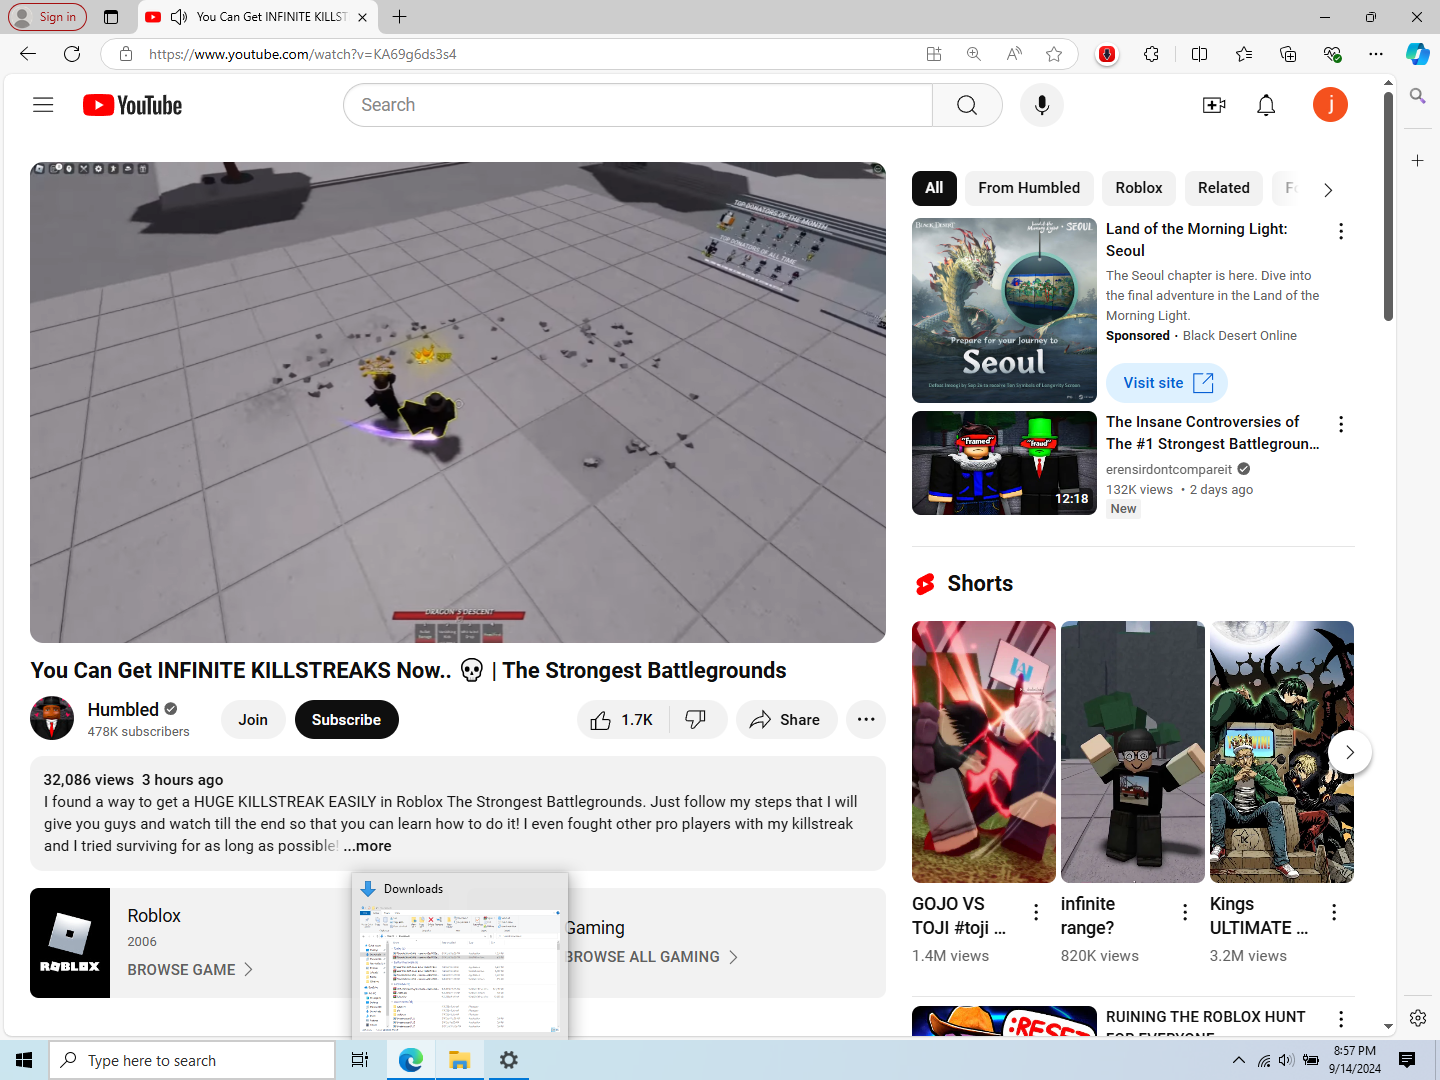Open the Seoul ad thumbnail
1440x1080 pixels.
(x=1004, y=310)
